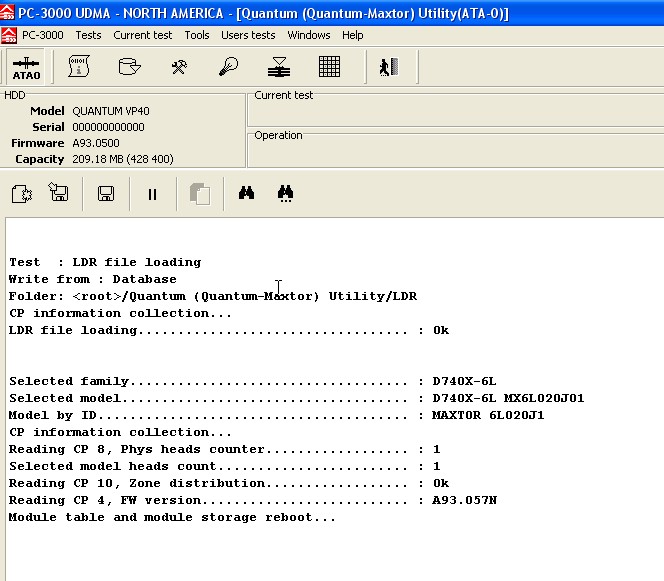Click the binoculars find next icon
664x581 pixels.
(285, 194)
